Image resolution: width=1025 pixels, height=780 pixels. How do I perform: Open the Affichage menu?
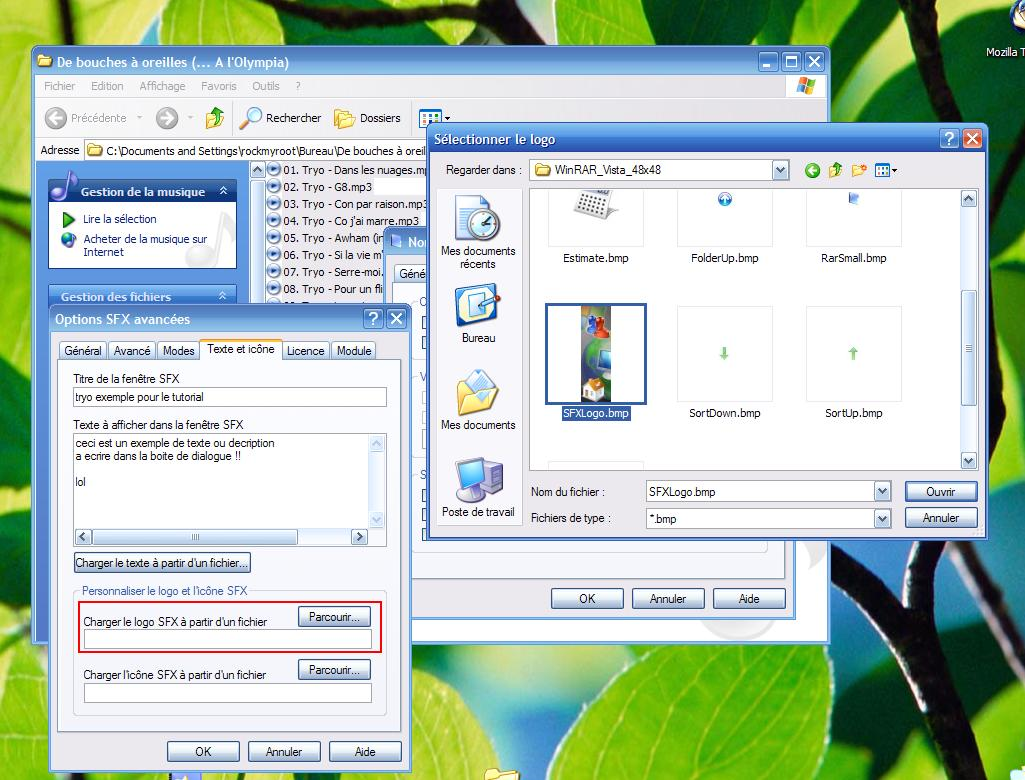(162, 87)
